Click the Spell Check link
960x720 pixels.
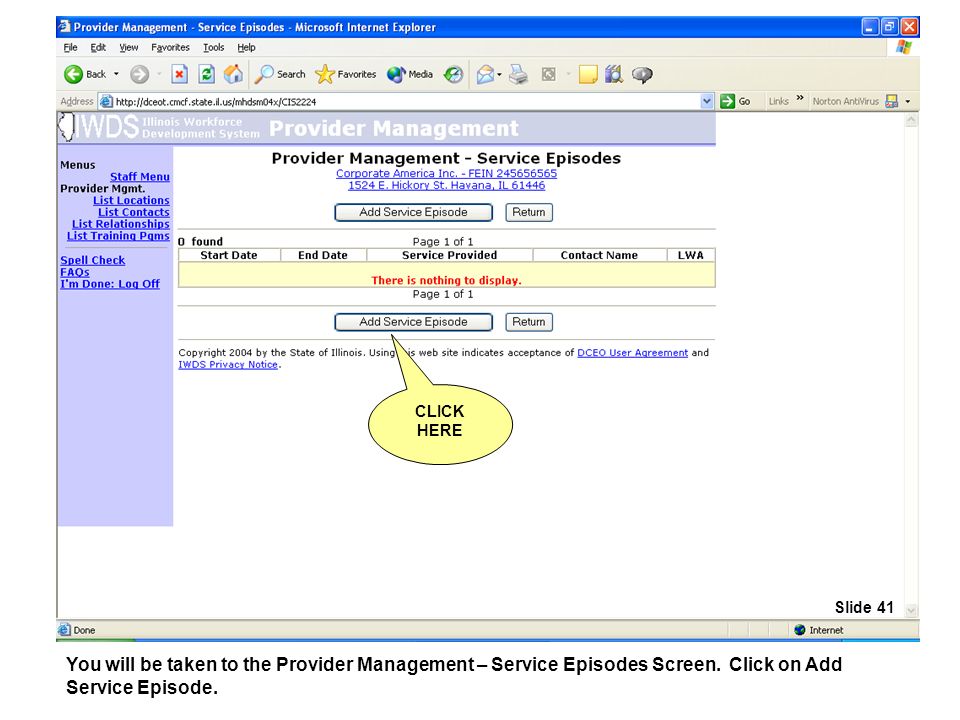pos(92,260)
